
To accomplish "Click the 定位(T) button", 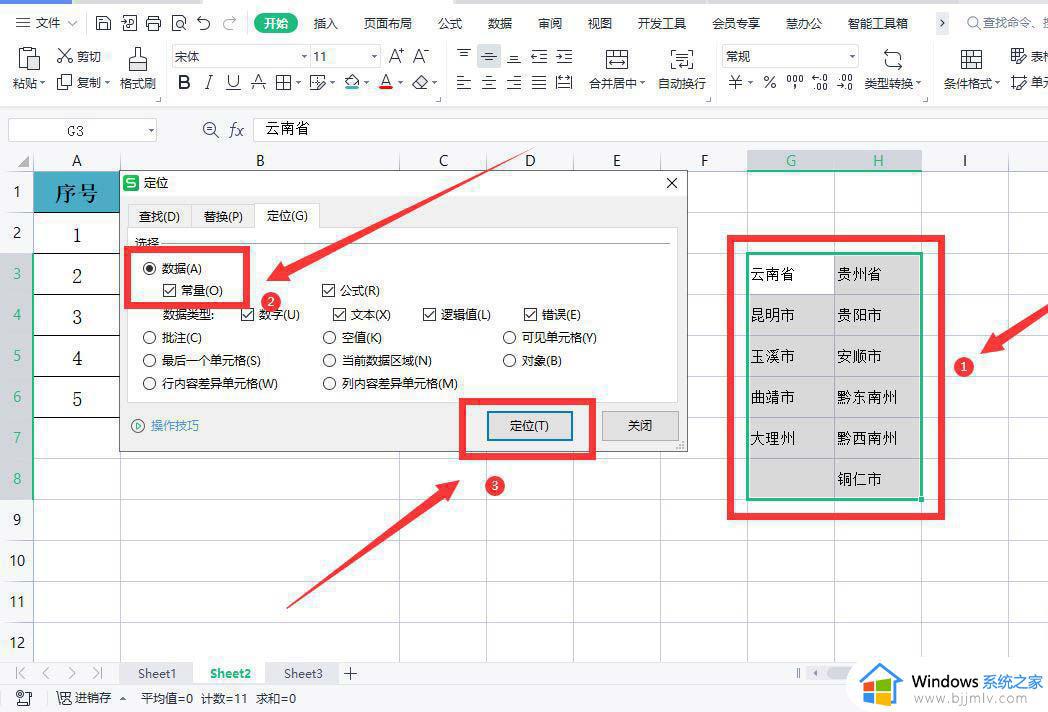I will click(529, 426).
